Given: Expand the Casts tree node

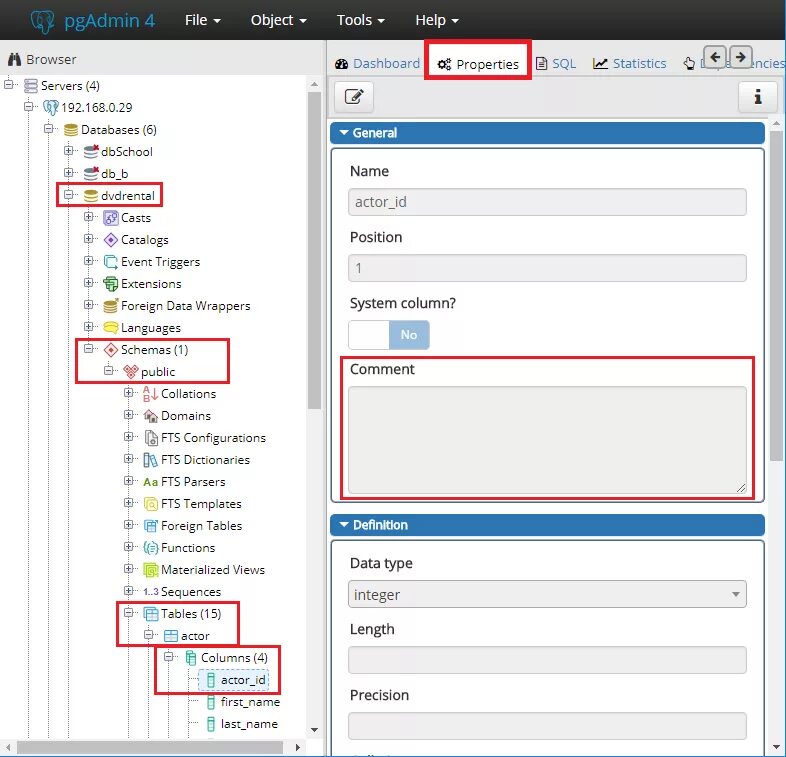Looking at the screenshot, I should click(89, 217).
